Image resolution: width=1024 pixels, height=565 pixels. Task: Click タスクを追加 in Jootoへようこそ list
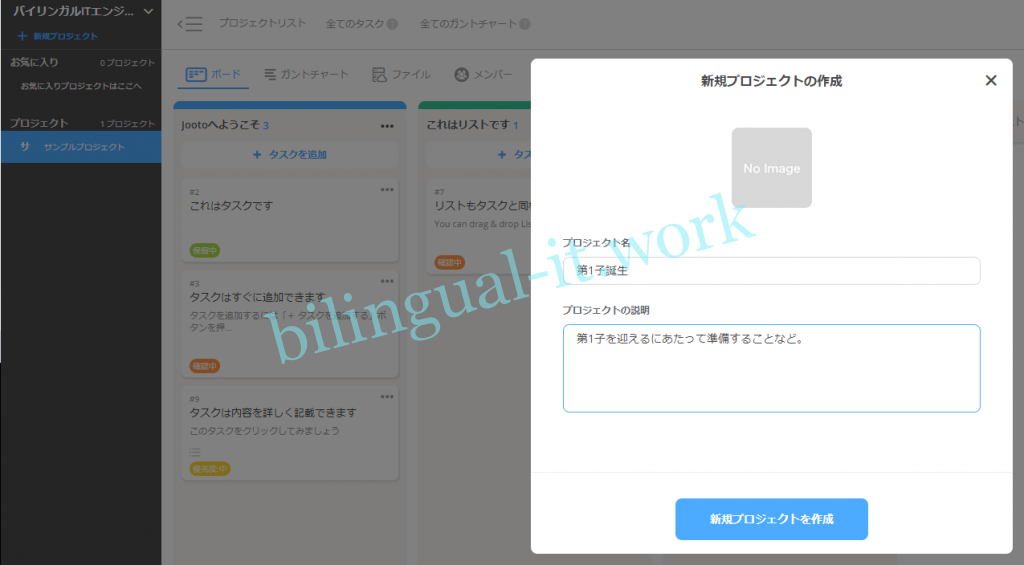click(x=289, y=155)
